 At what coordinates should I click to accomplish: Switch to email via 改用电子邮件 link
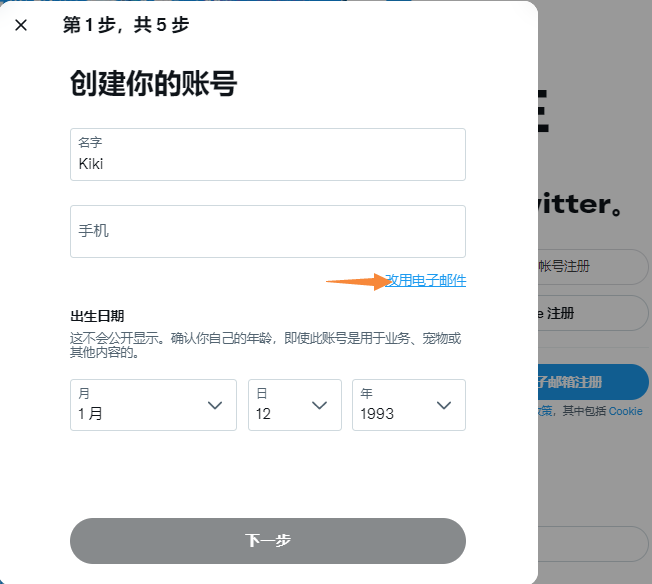pyautogui.click(x=426, y=281)
